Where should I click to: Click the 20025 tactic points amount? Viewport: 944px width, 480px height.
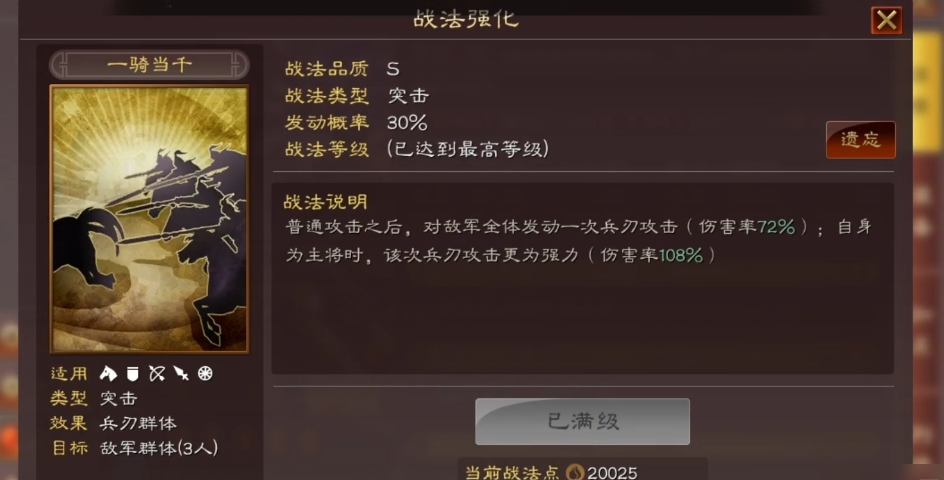612,473
